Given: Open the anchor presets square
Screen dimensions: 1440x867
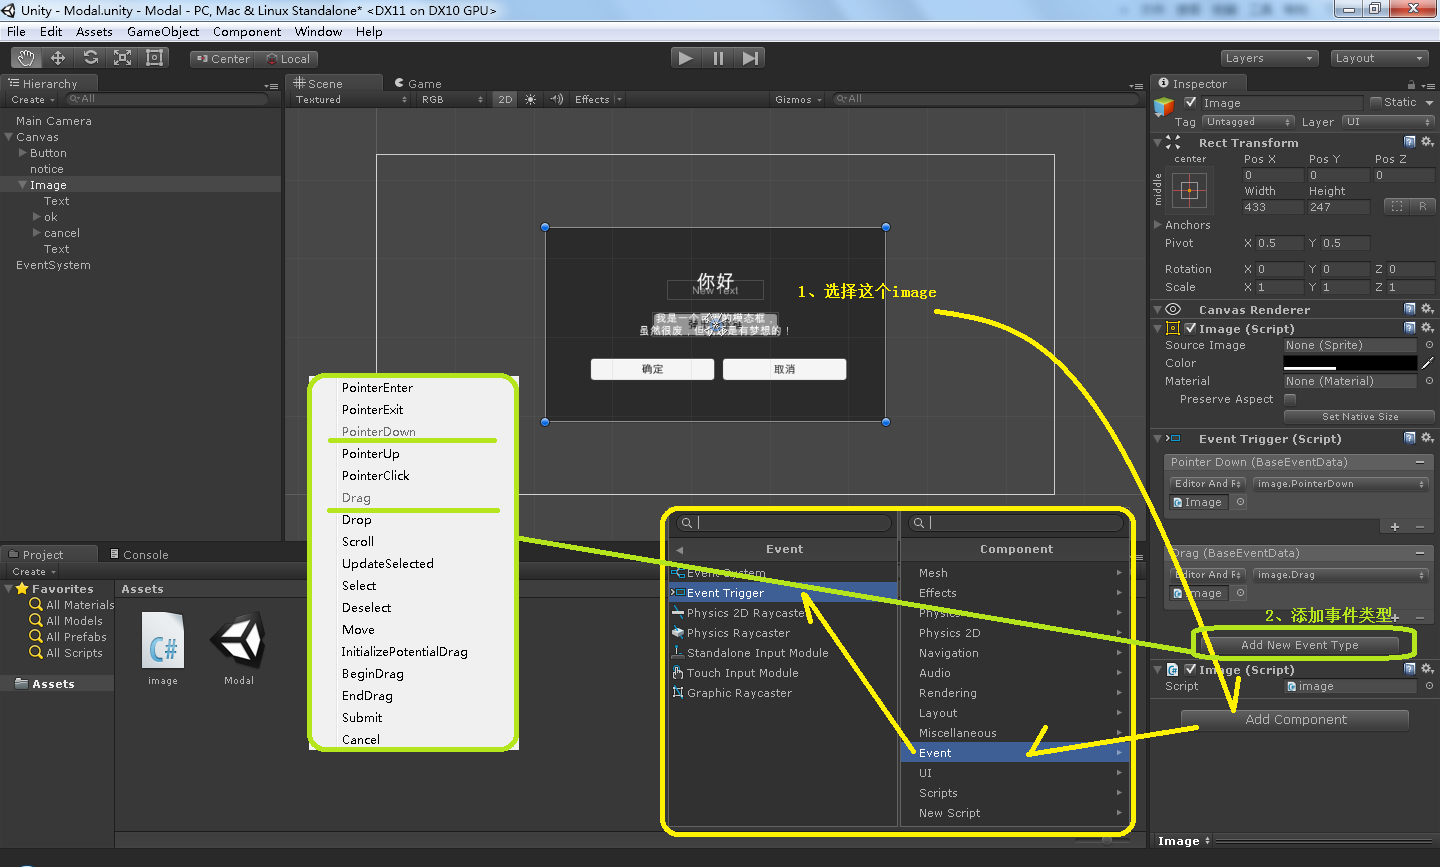Looking at the screenshot, I should pos(1189,190).
